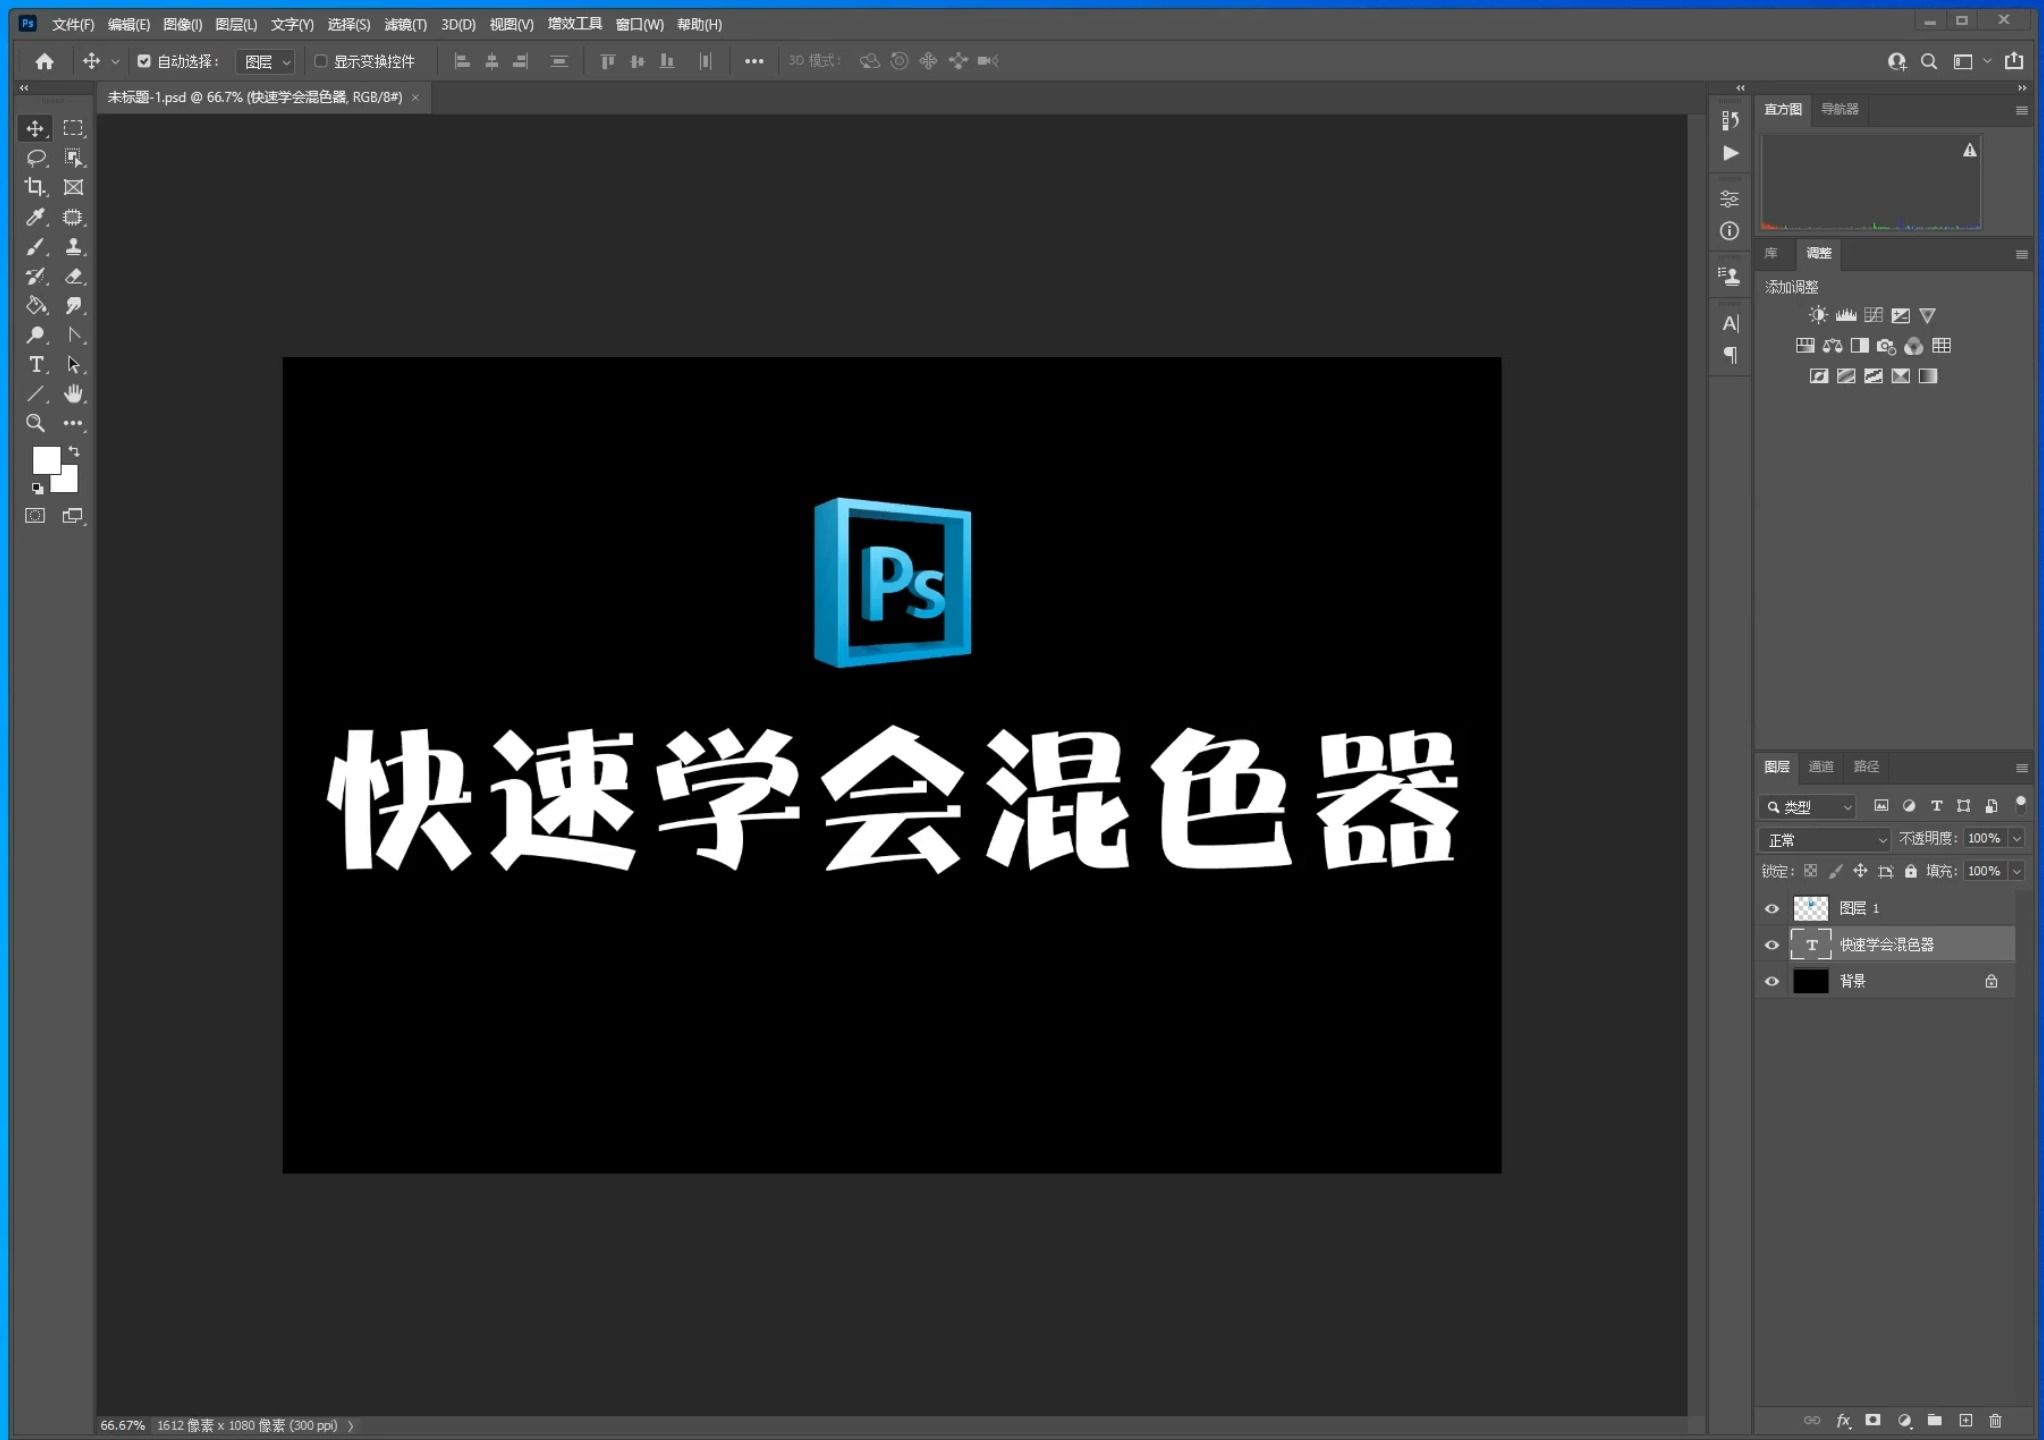Open the 窗口(W) menu

pos(639,24)
